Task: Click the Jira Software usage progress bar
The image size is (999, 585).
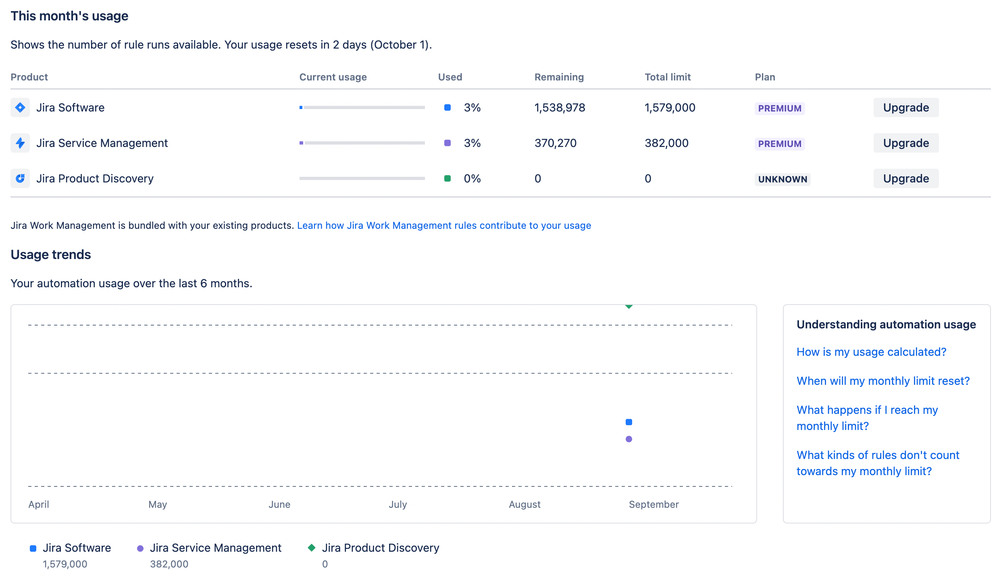Action: coord(362,108)
